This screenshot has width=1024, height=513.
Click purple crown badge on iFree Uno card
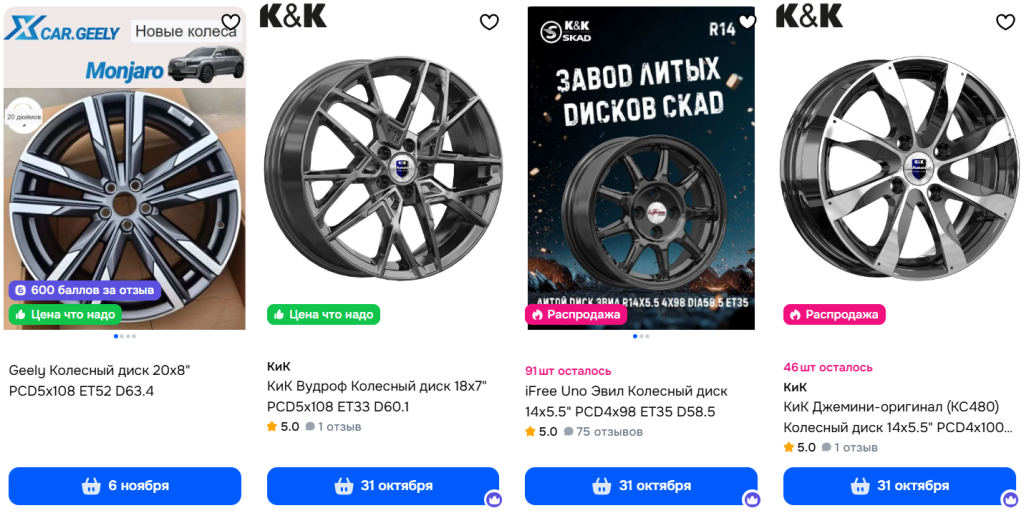751,499
